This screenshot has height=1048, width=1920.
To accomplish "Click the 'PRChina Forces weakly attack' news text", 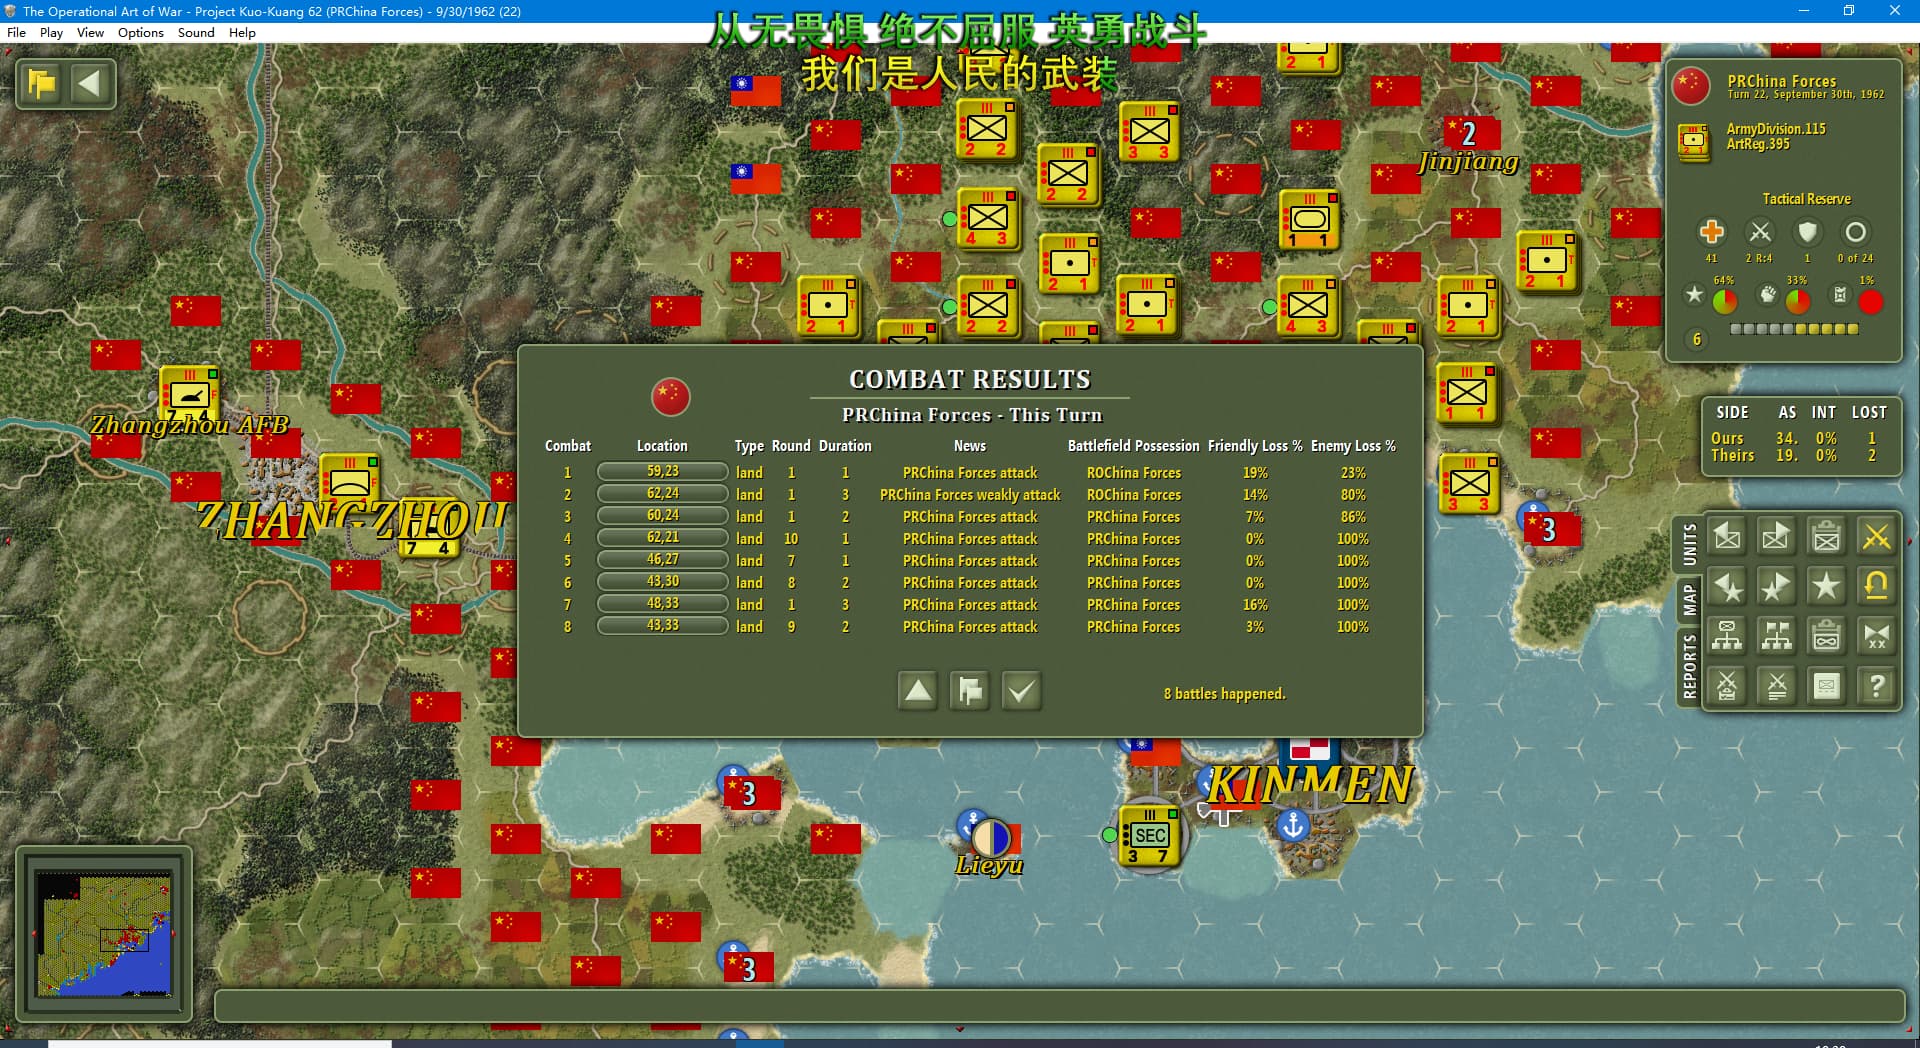I will [x=969, y=495].
